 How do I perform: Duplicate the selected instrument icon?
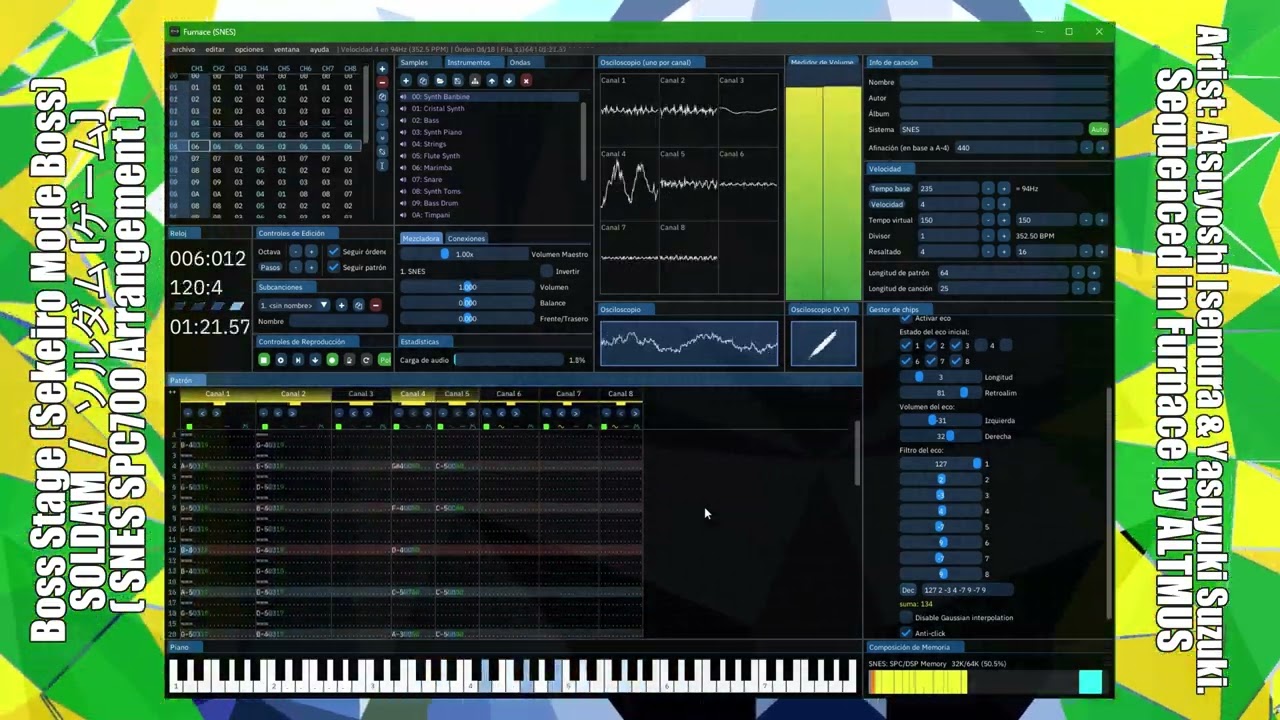tap(423, 80)
